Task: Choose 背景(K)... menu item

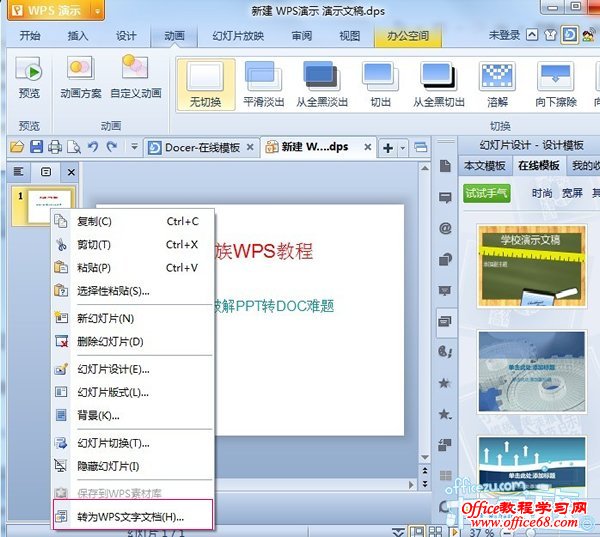Action: 133,415
